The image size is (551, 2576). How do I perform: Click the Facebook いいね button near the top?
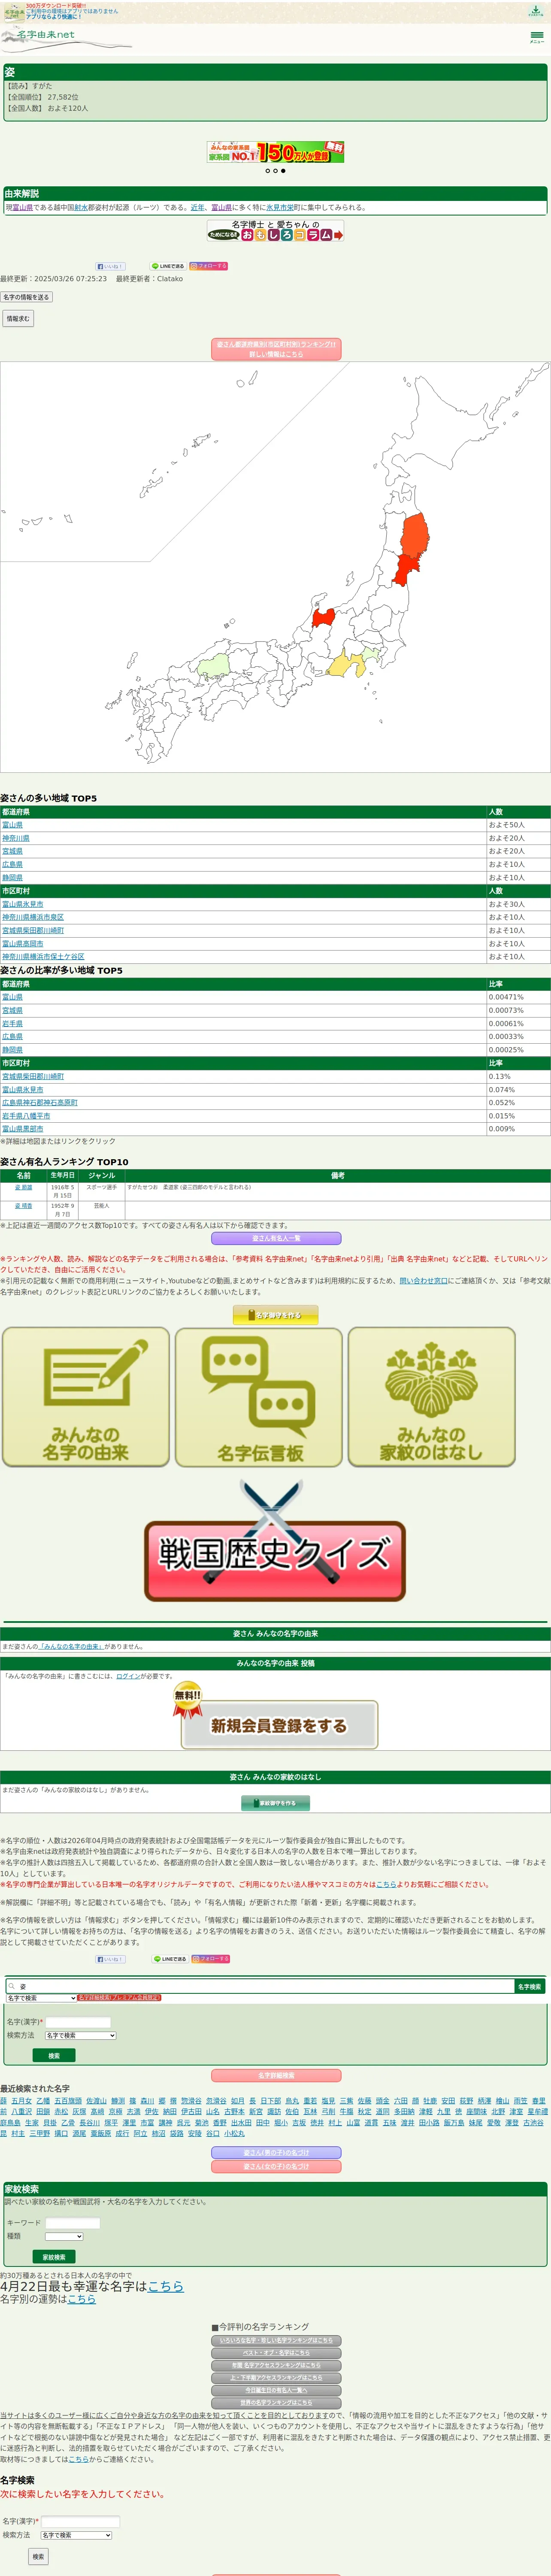click(x=109, y=266)
